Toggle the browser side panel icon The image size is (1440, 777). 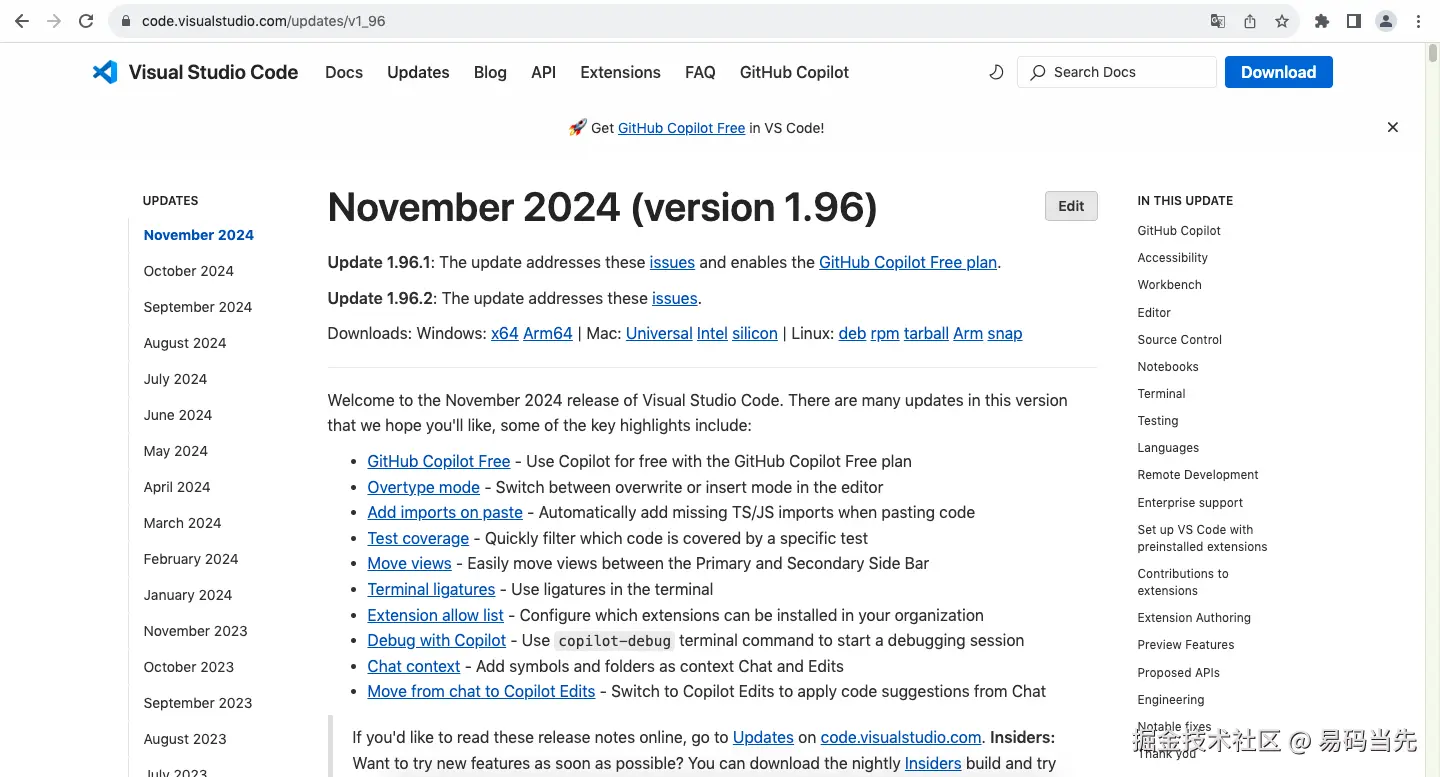[x=1354, y=21]
